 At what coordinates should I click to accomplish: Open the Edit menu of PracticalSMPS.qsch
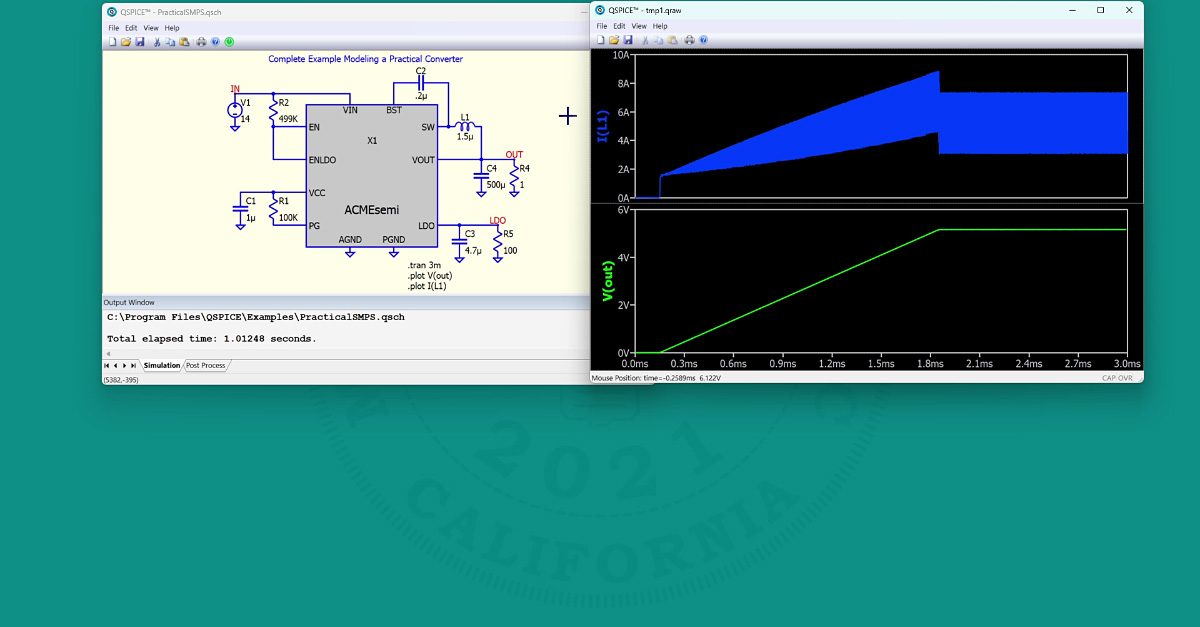point(130,27)
